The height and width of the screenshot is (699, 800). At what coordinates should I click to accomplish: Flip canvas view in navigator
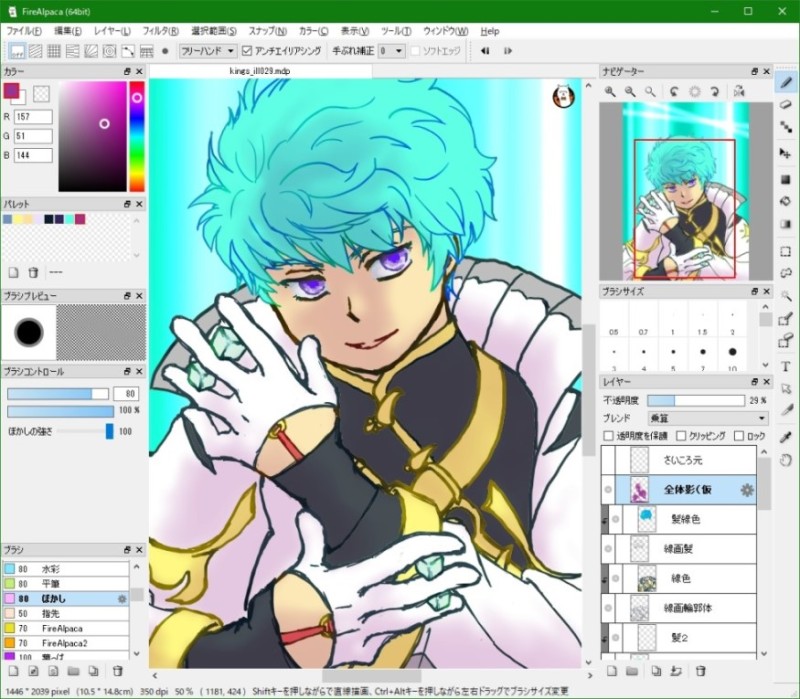[739, 91]
